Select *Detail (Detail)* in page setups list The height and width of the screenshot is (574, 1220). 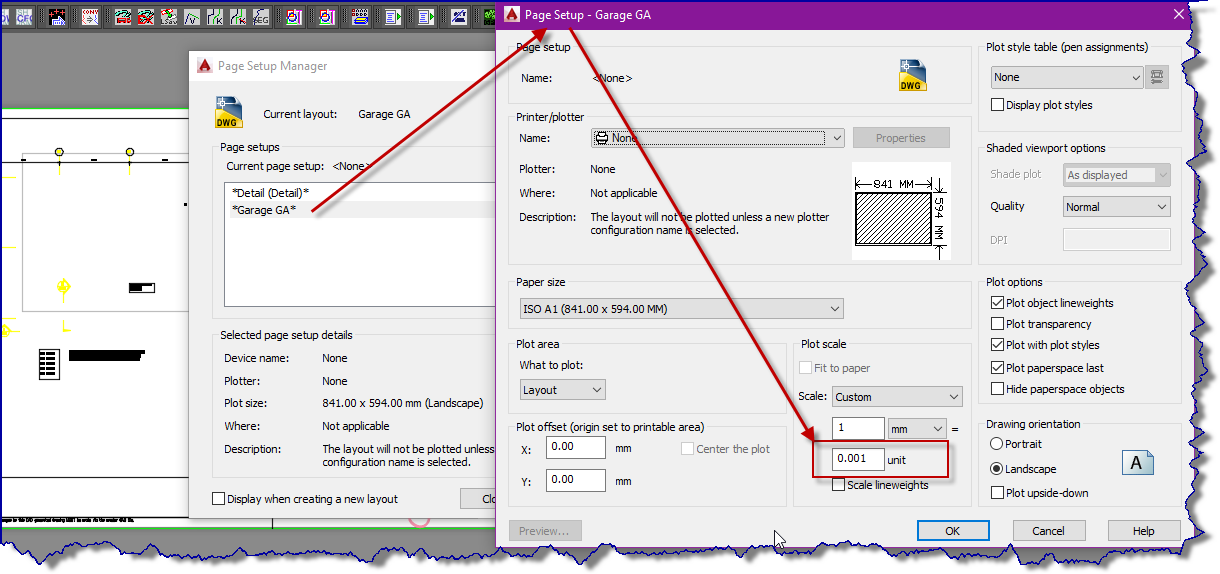(x=270, y=192)
